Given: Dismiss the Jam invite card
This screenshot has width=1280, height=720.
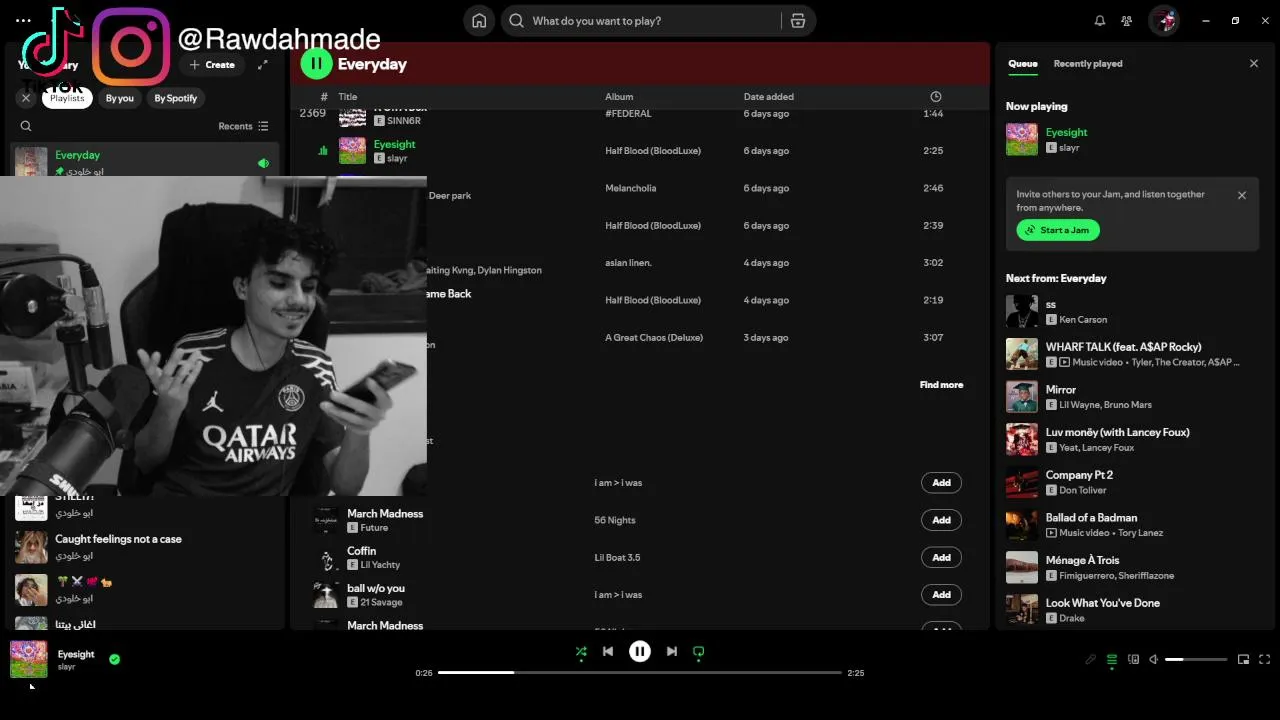Looking at the screenshot, I should (x=1242, y=196).
